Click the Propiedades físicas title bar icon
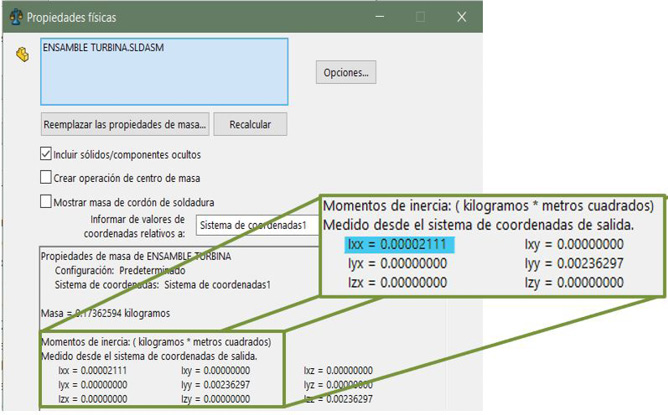The image size is (668, 415). tap(13, 17)
